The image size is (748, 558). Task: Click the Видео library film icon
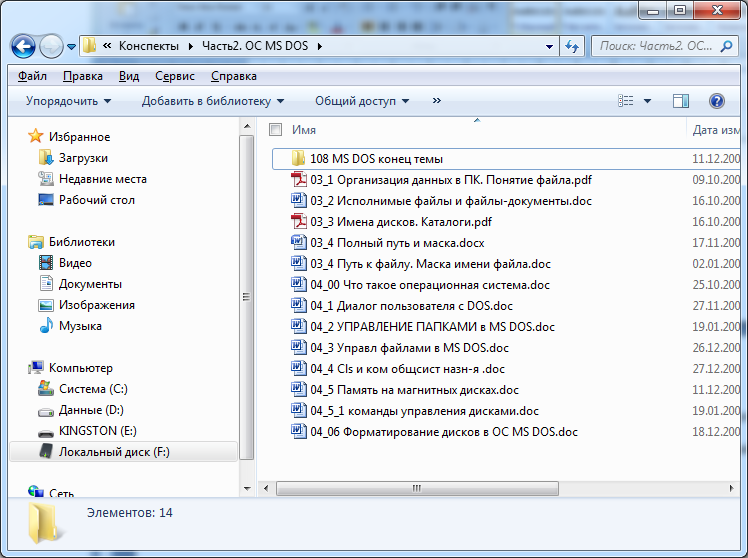tap(46, 262)
